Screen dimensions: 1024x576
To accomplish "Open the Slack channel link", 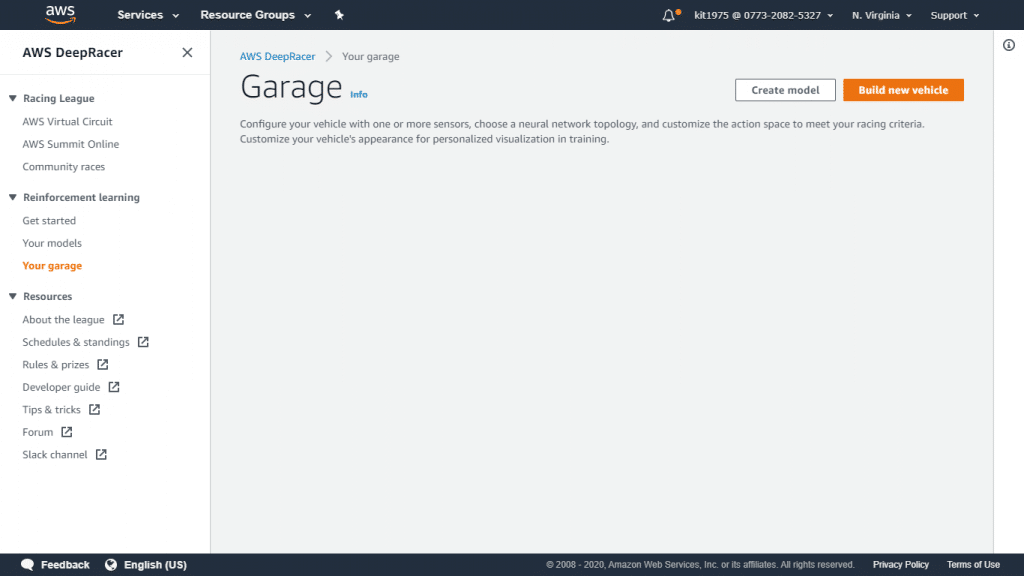I will [x=55, y=455].
